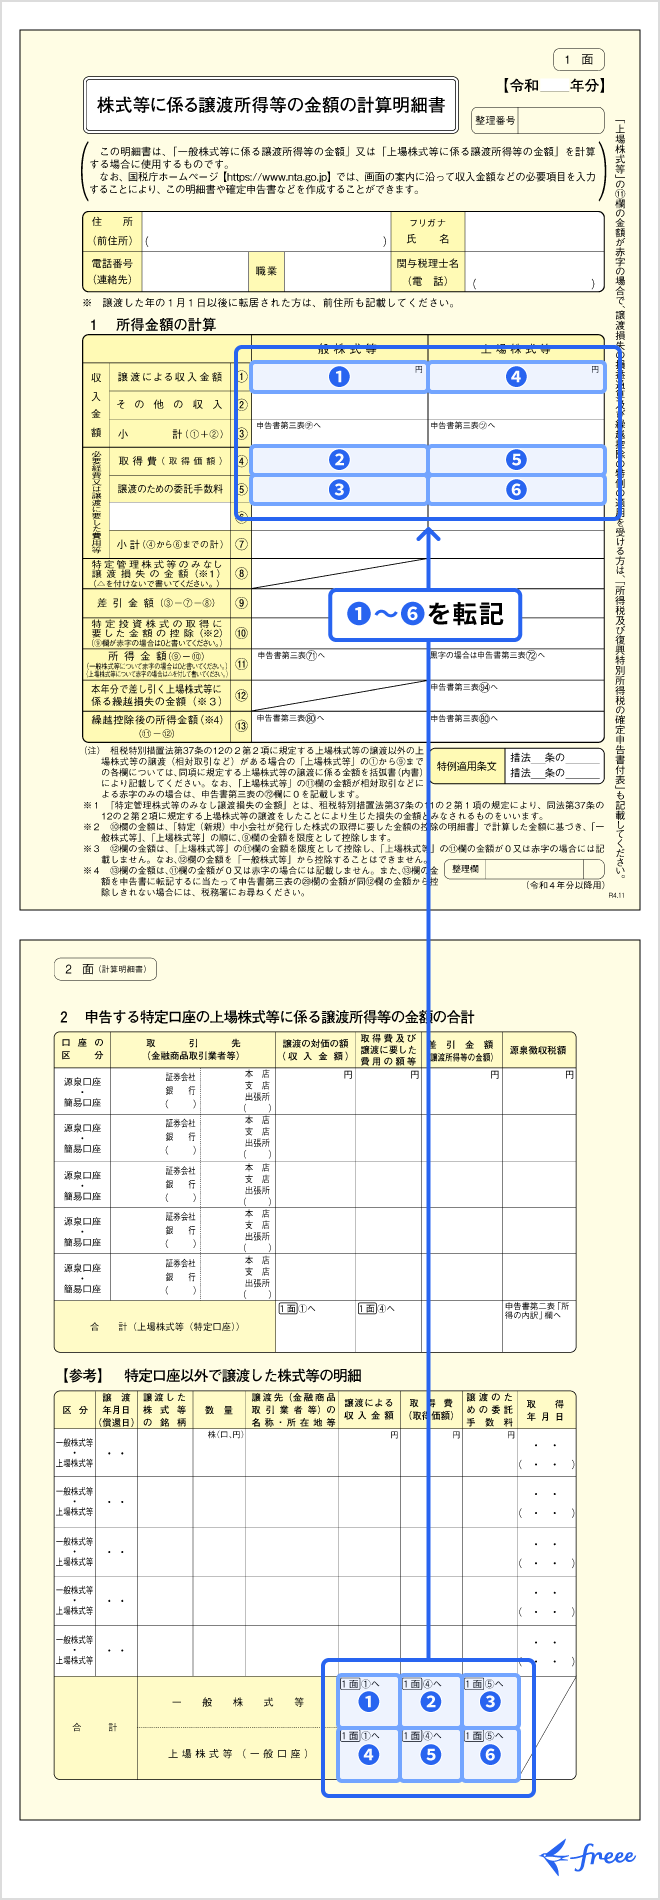The height and width of the screenshot is (1900, 660).
Task: Click the 2面(計算明細書) page label
Action: [106, 969]
